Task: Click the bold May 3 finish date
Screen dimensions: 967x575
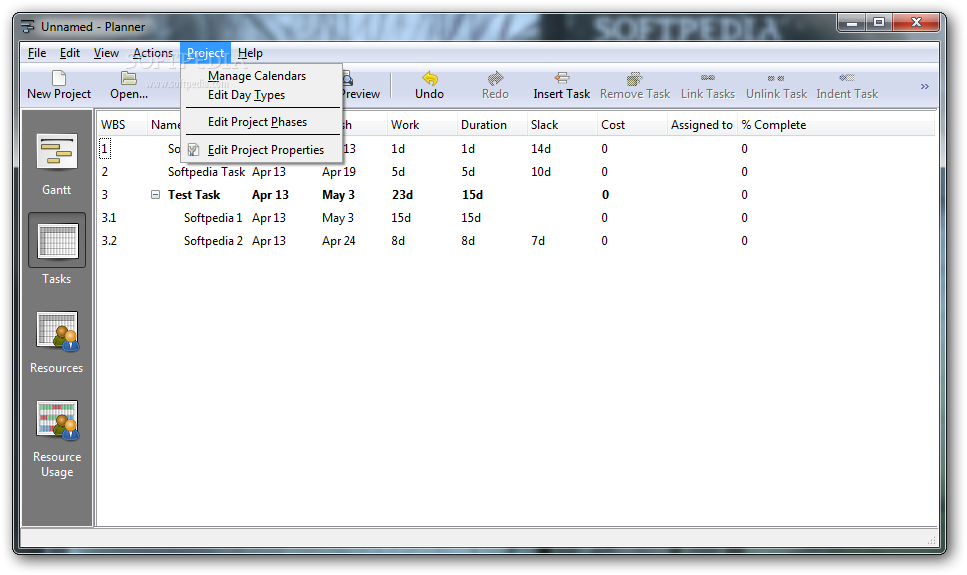Action: click(x=338, y=194)
